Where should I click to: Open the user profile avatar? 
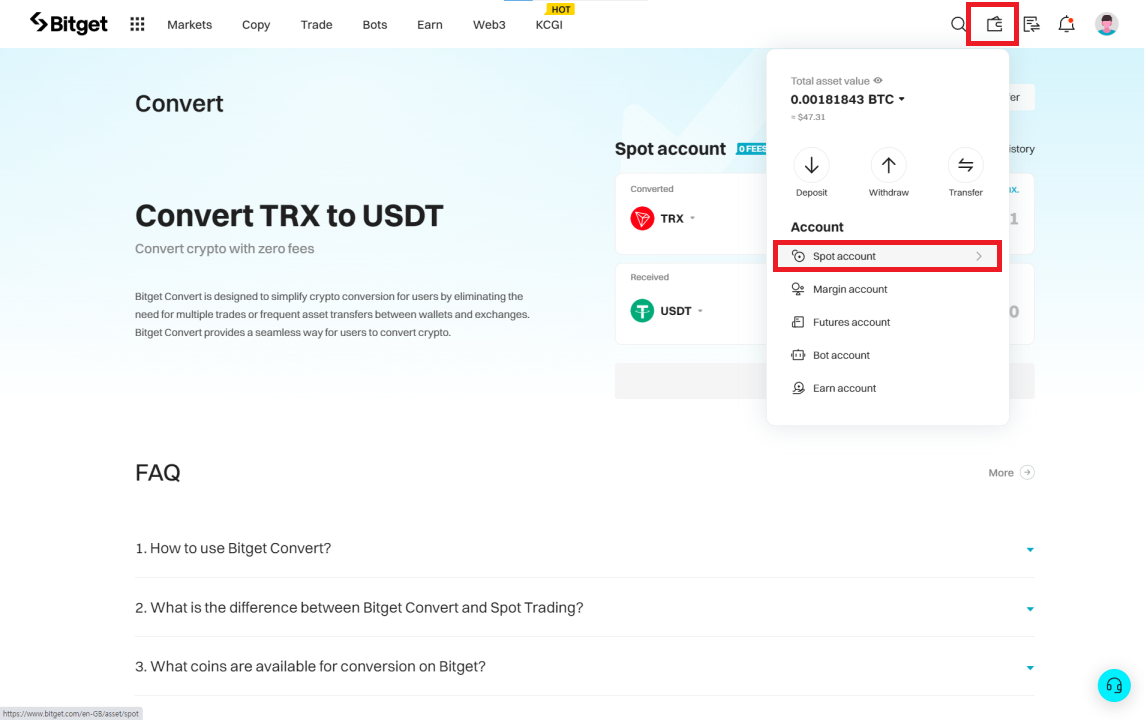pos(1106,24)
